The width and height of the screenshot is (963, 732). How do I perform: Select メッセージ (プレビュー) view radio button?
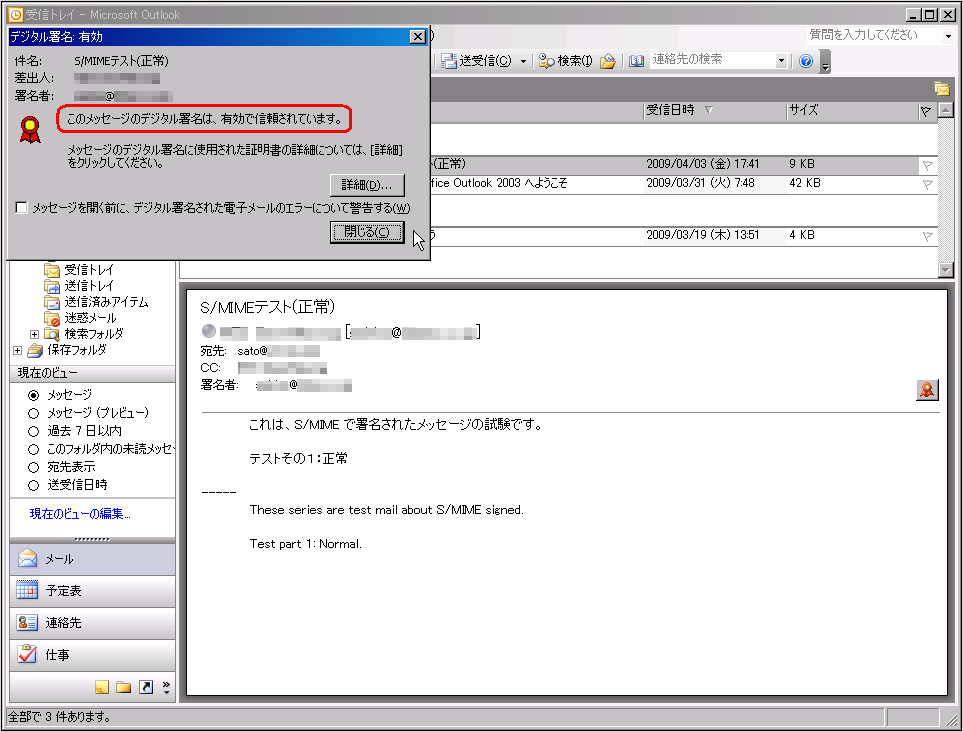click(34, 413)
